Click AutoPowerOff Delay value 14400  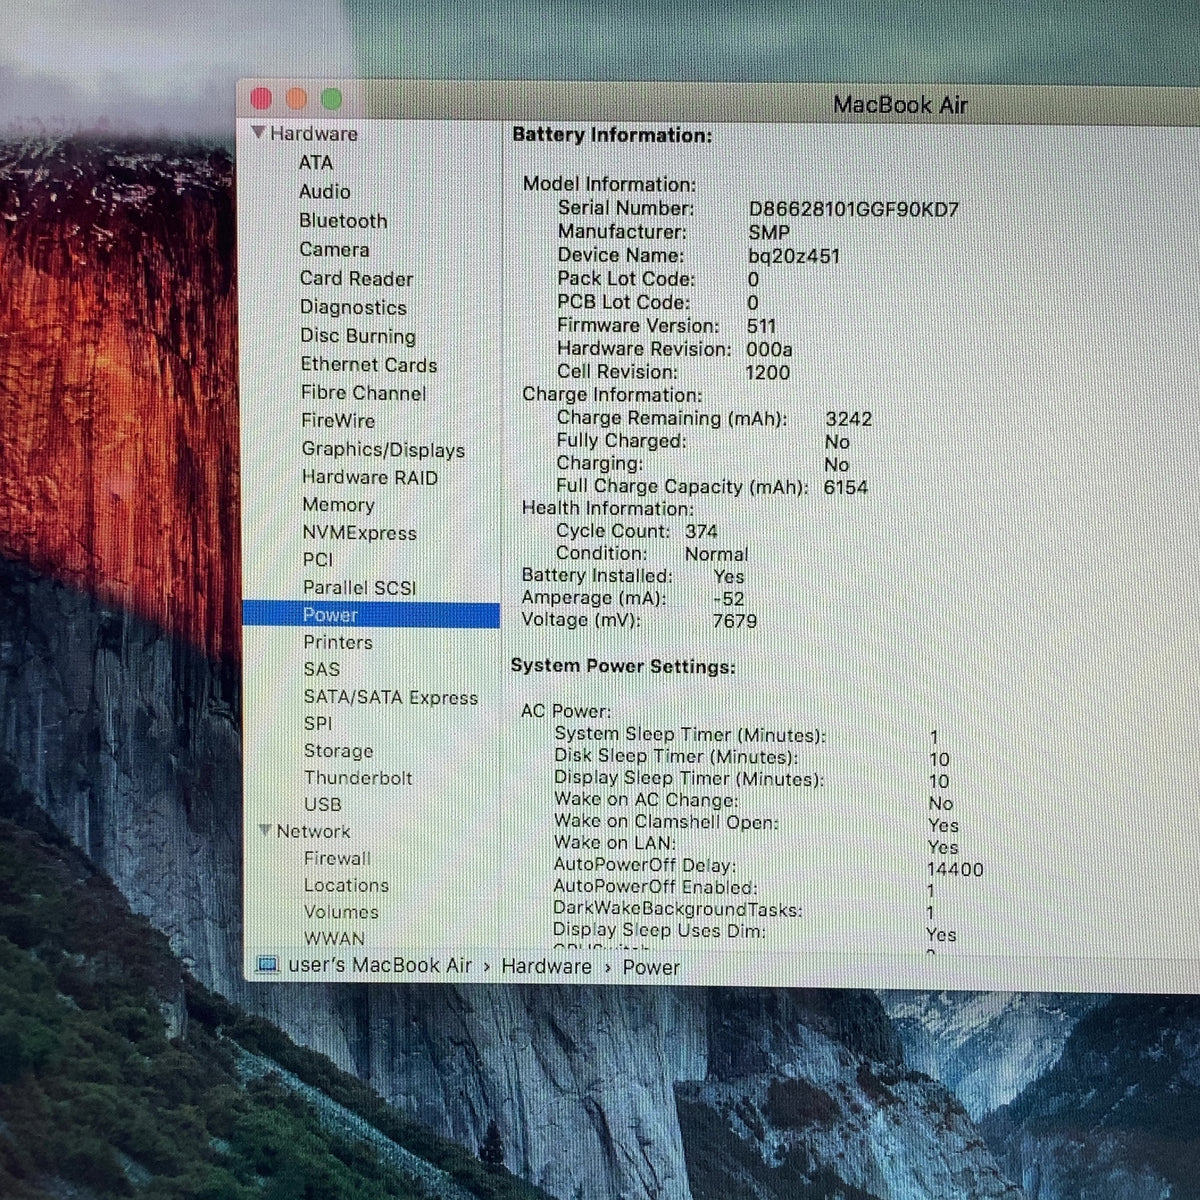954,870
